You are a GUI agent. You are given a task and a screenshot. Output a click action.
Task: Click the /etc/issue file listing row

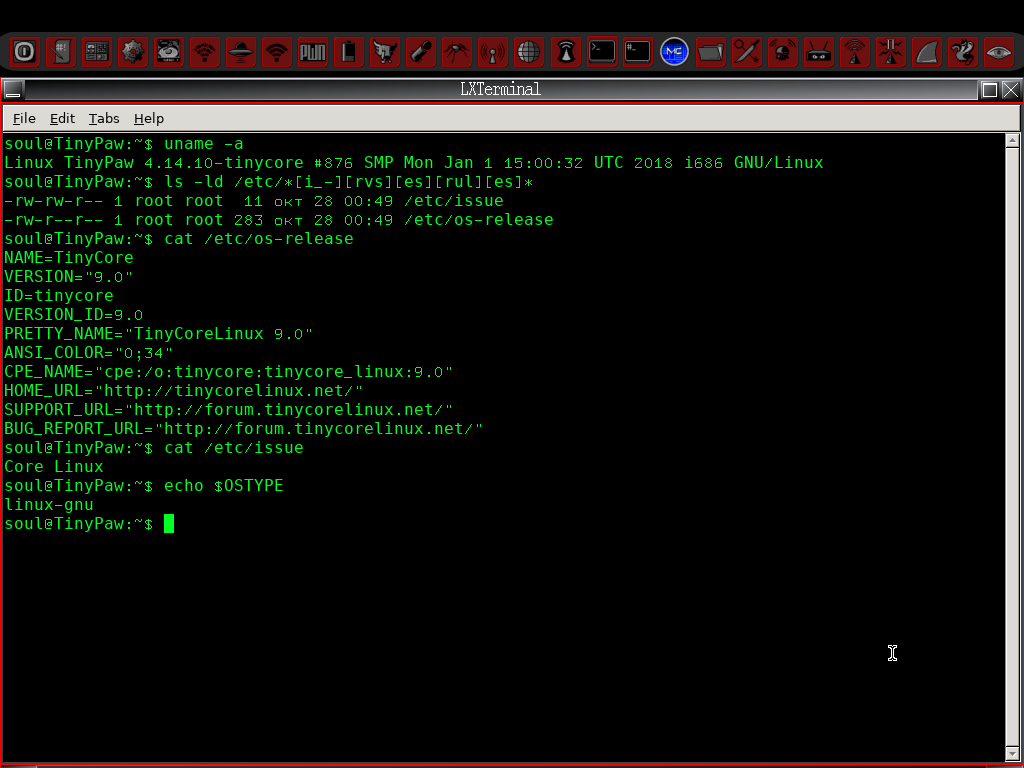tap(254, 200)
